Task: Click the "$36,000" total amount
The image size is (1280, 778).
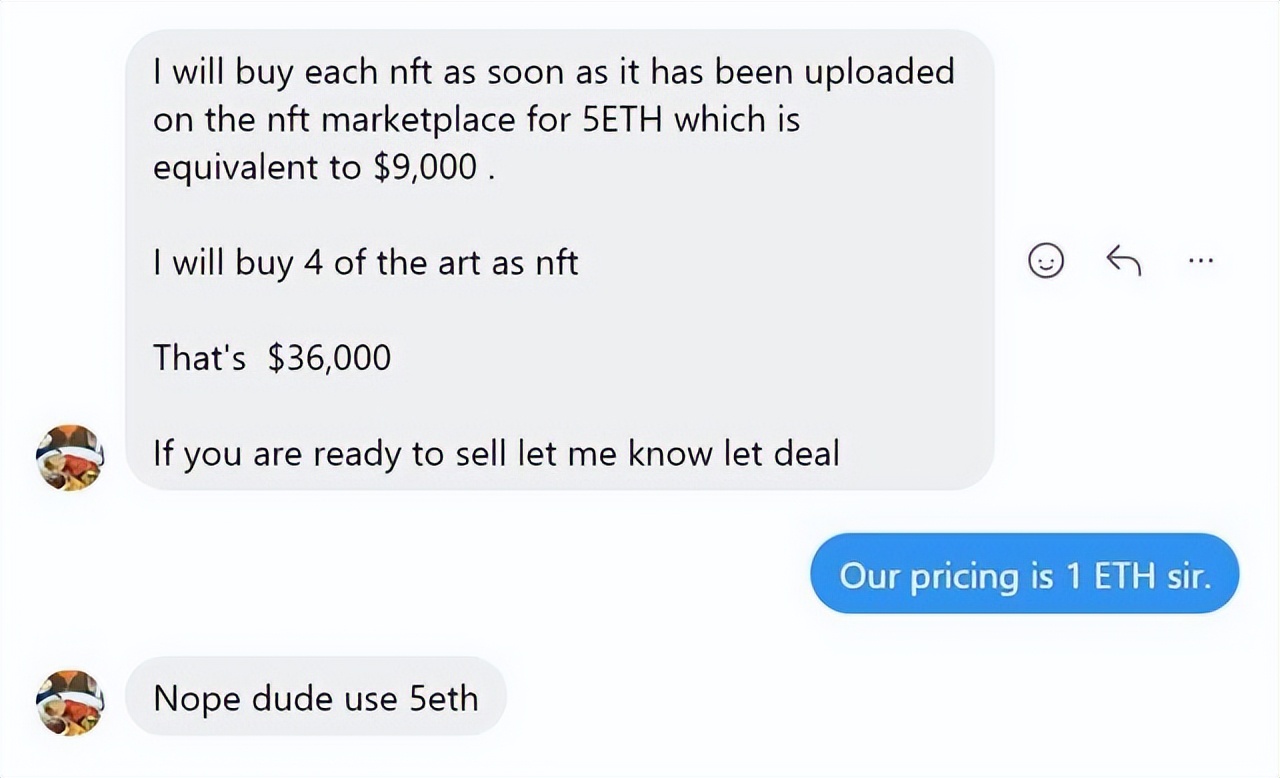Action: click(329, 357)
